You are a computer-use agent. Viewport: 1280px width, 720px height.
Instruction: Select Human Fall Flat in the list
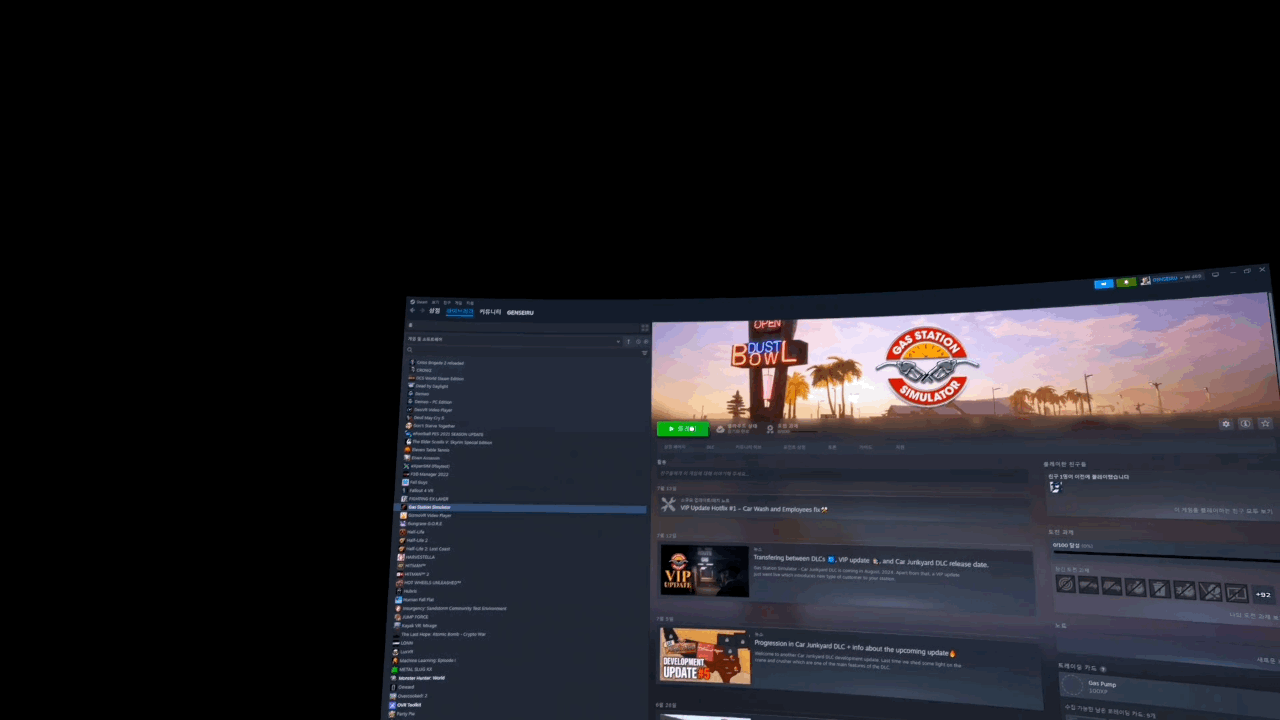[x=420, y=600]
